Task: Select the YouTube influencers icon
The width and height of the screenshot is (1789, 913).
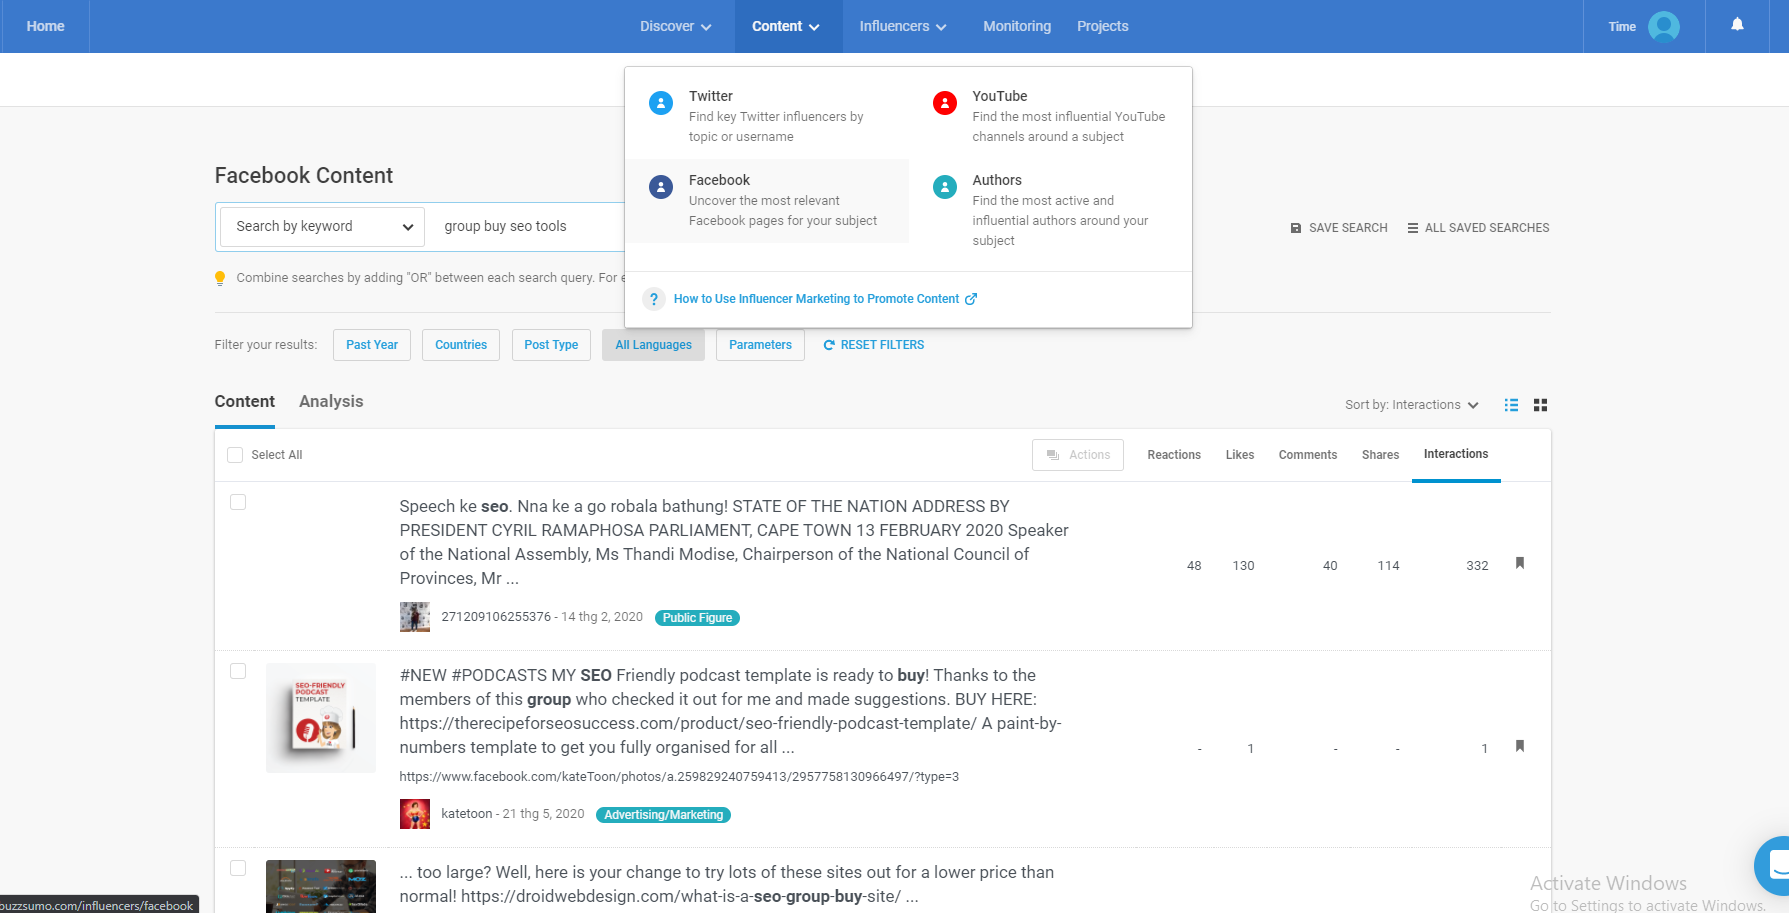Action: coord(945,103)
